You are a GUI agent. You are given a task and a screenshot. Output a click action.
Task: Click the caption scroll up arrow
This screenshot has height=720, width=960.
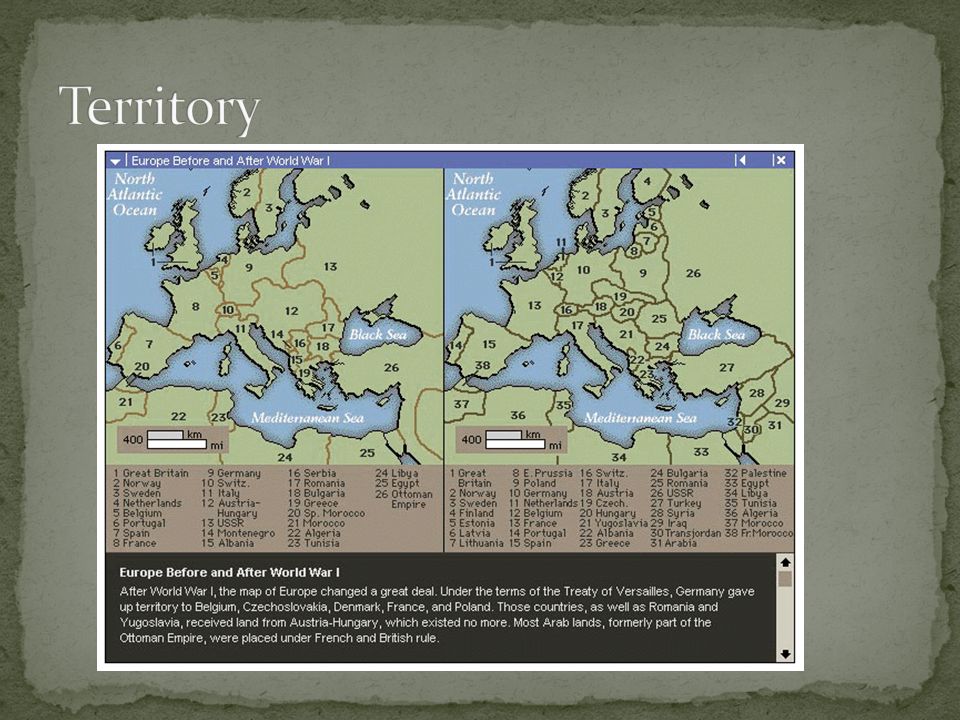pyautogui.click(x=786, y=562)
